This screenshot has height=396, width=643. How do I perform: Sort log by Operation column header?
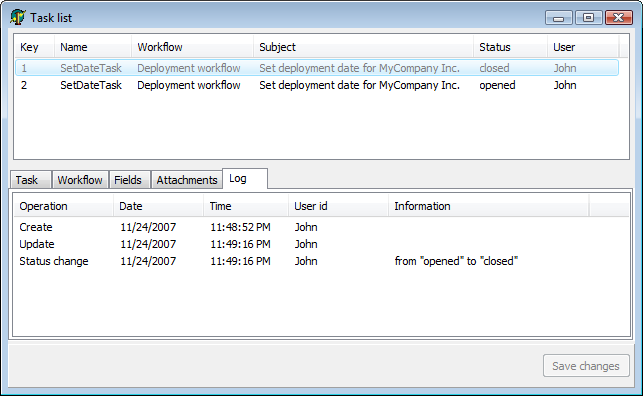64,206
